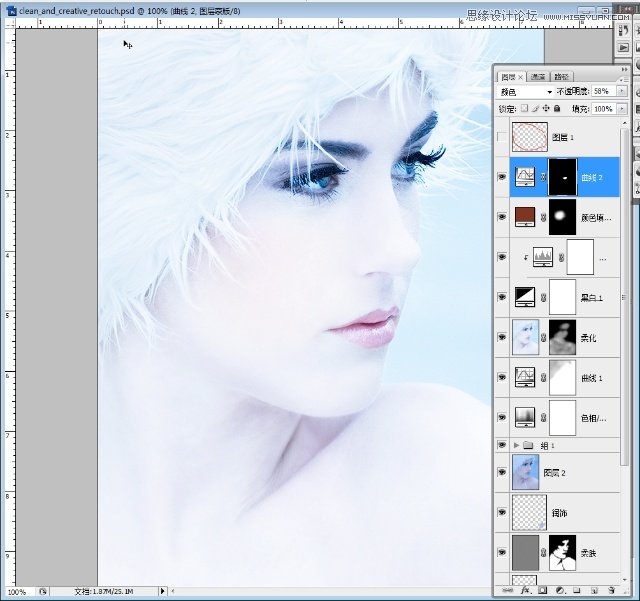Open the 填充 fill slider arrow

(622, 109)
